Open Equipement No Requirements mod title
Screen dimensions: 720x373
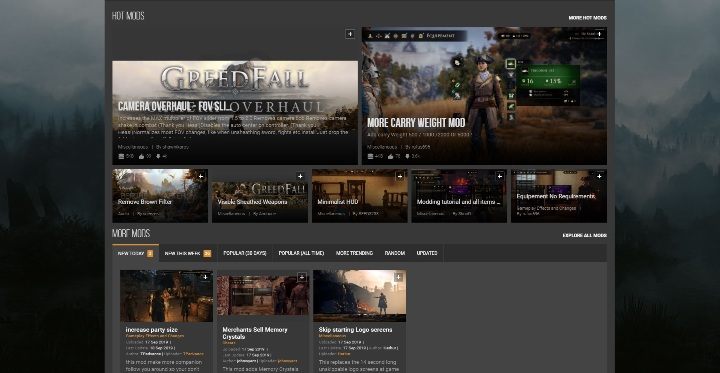[x=556, y=196]
